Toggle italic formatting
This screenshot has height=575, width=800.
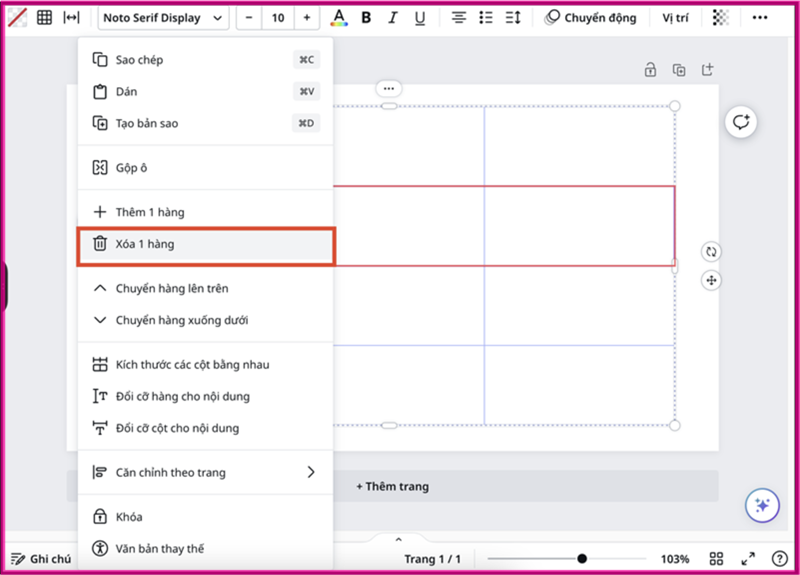[x=392, y=18]
